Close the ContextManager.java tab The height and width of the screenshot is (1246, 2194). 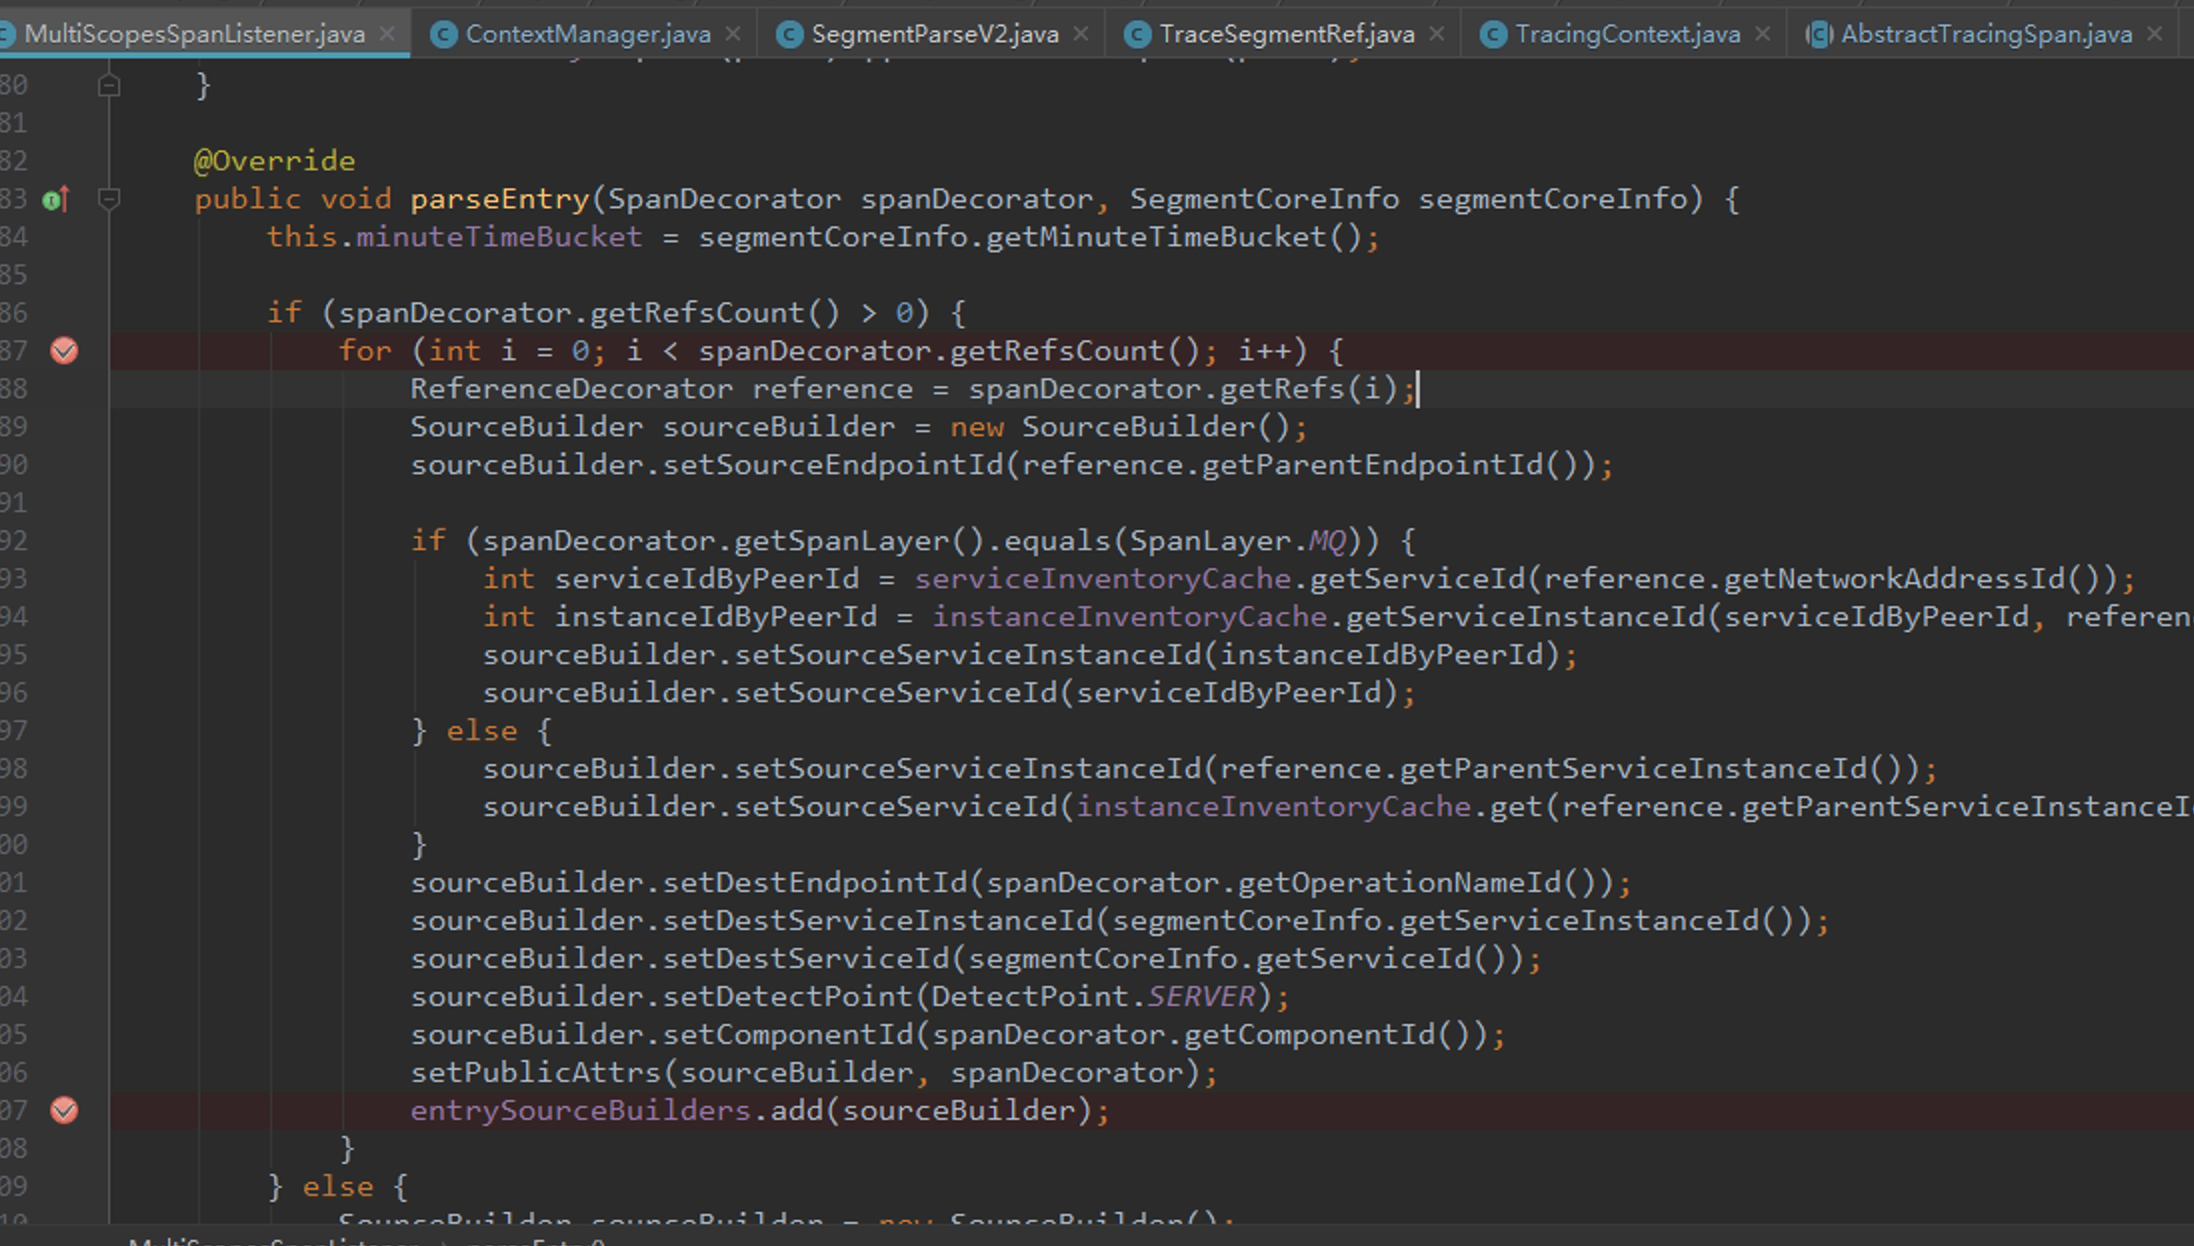733,33
